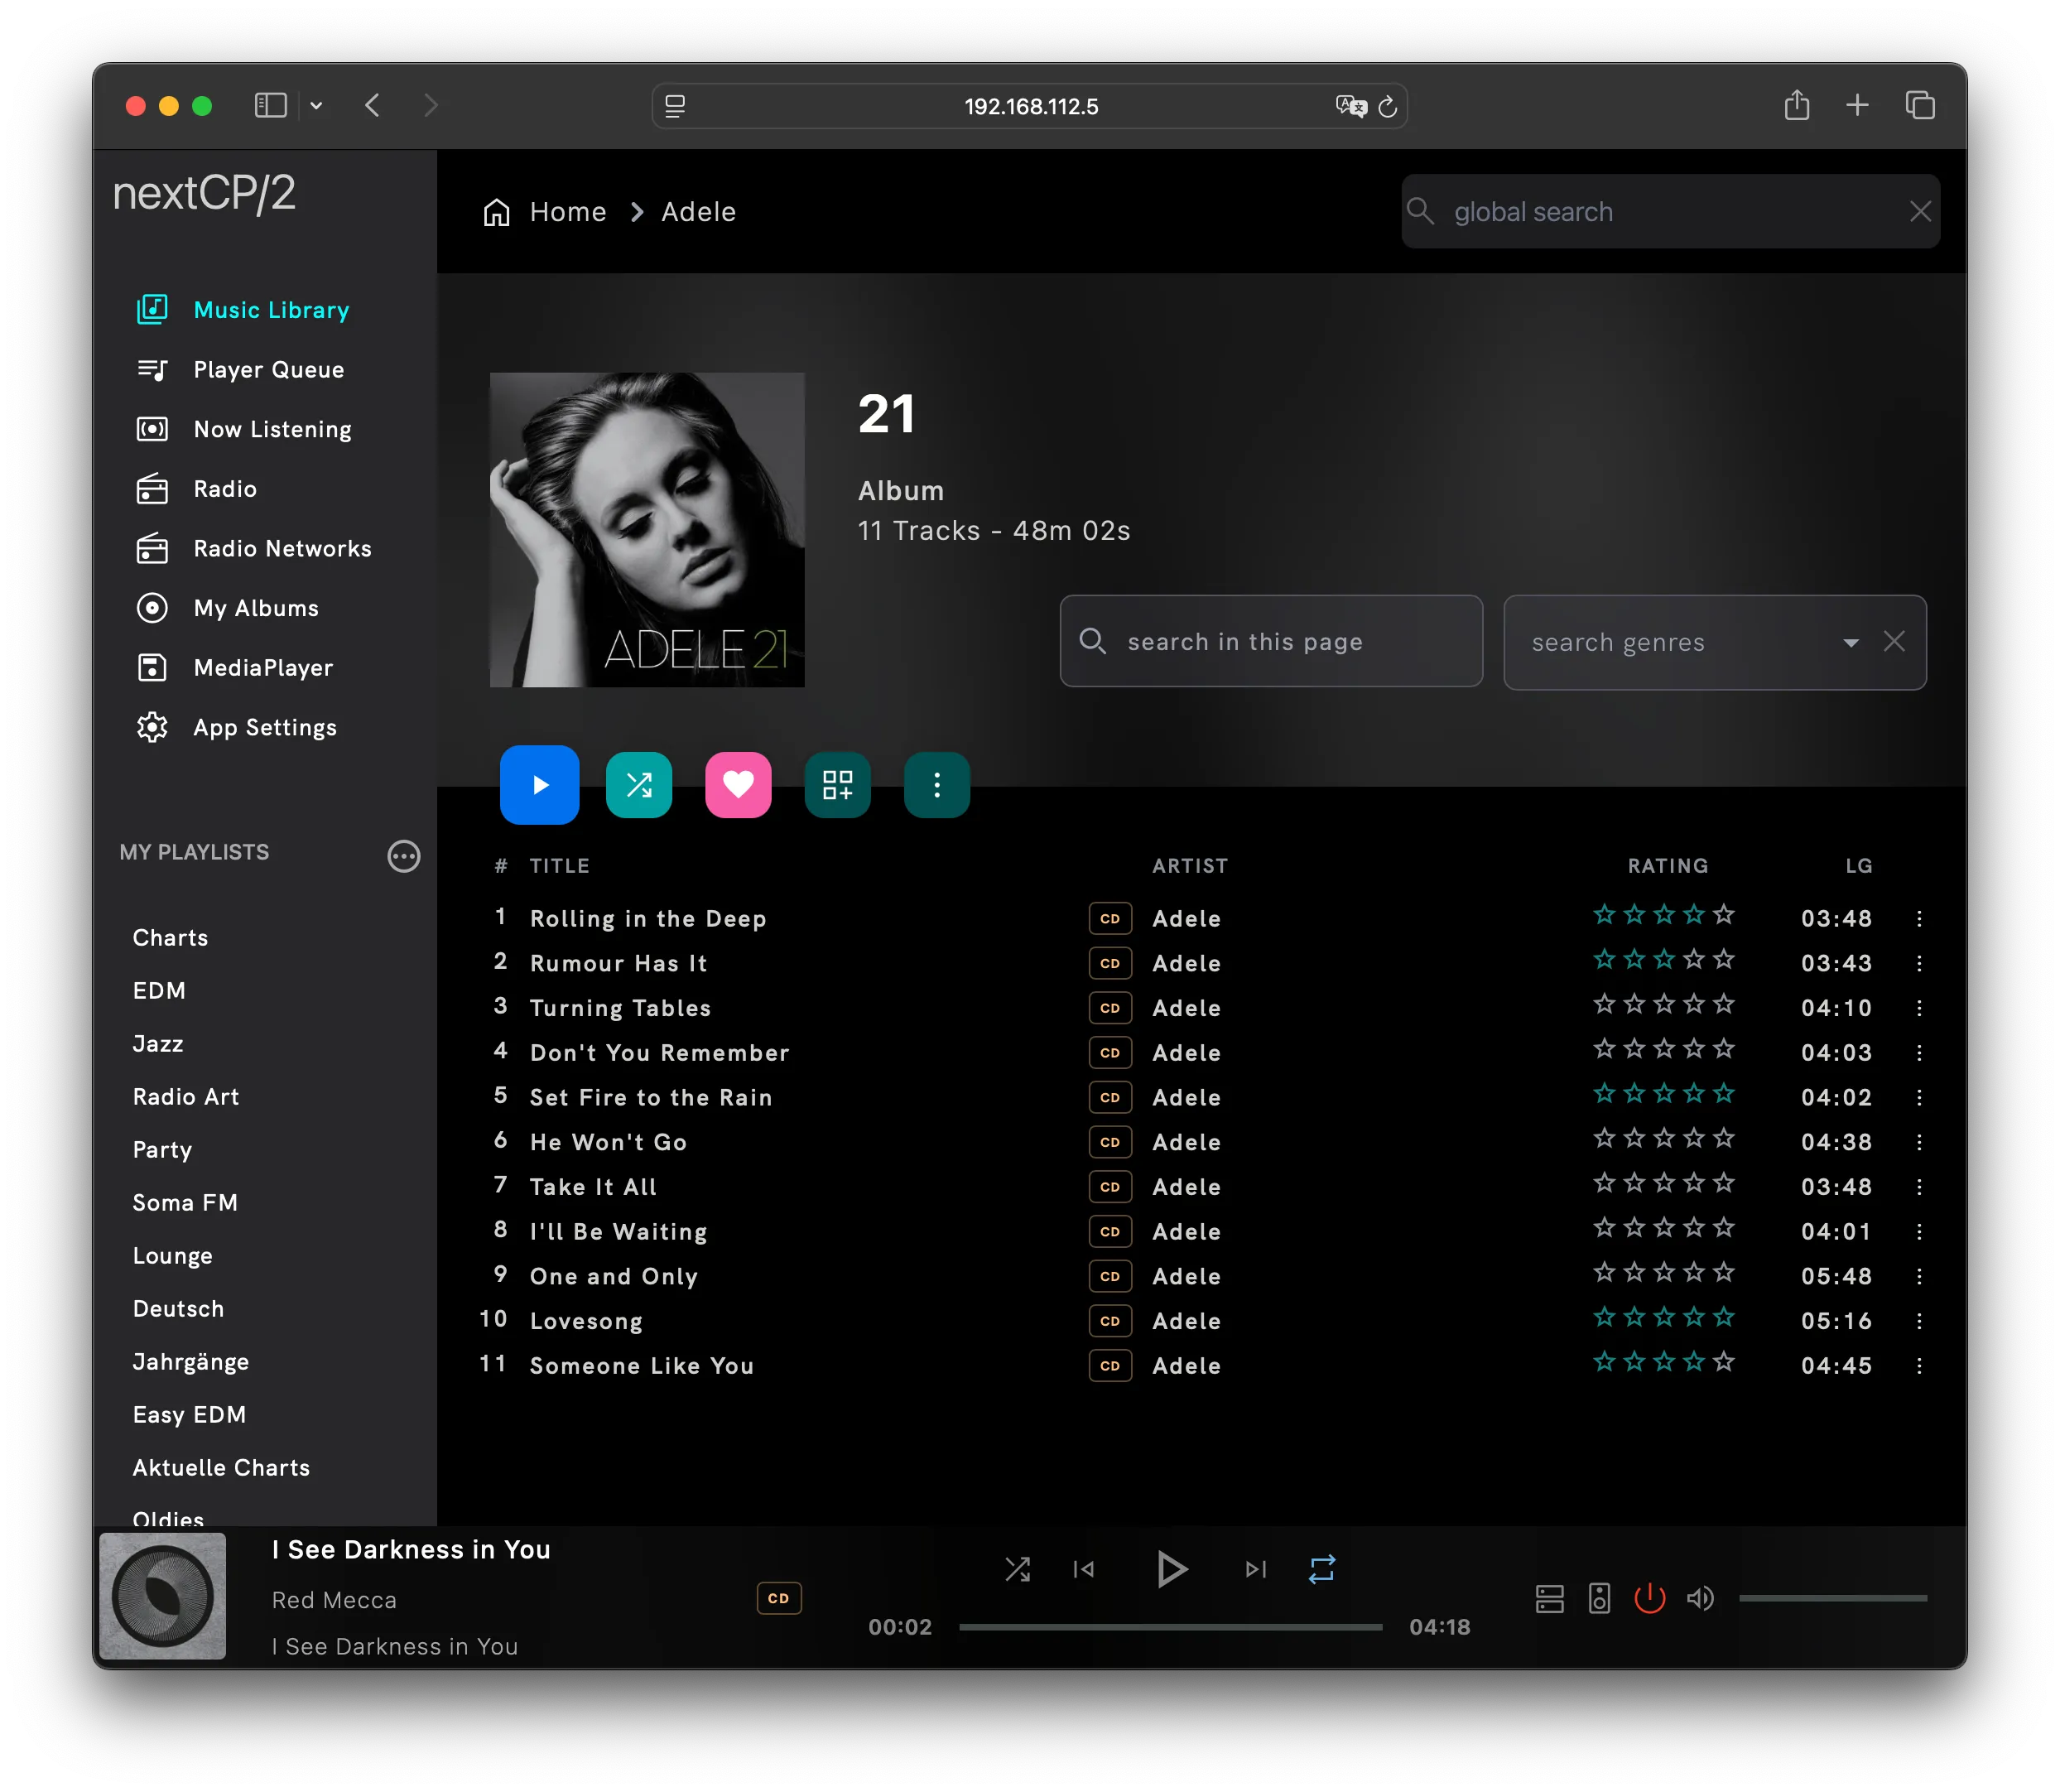Expand the search genres dropdown
The image size is (2060, 1792).
click(1850, 643)
